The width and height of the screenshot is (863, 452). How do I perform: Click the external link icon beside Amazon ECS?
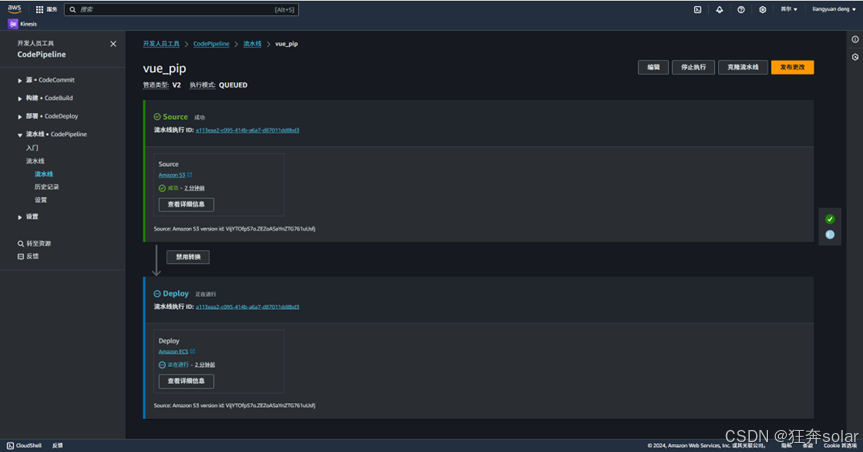[192, 351]
